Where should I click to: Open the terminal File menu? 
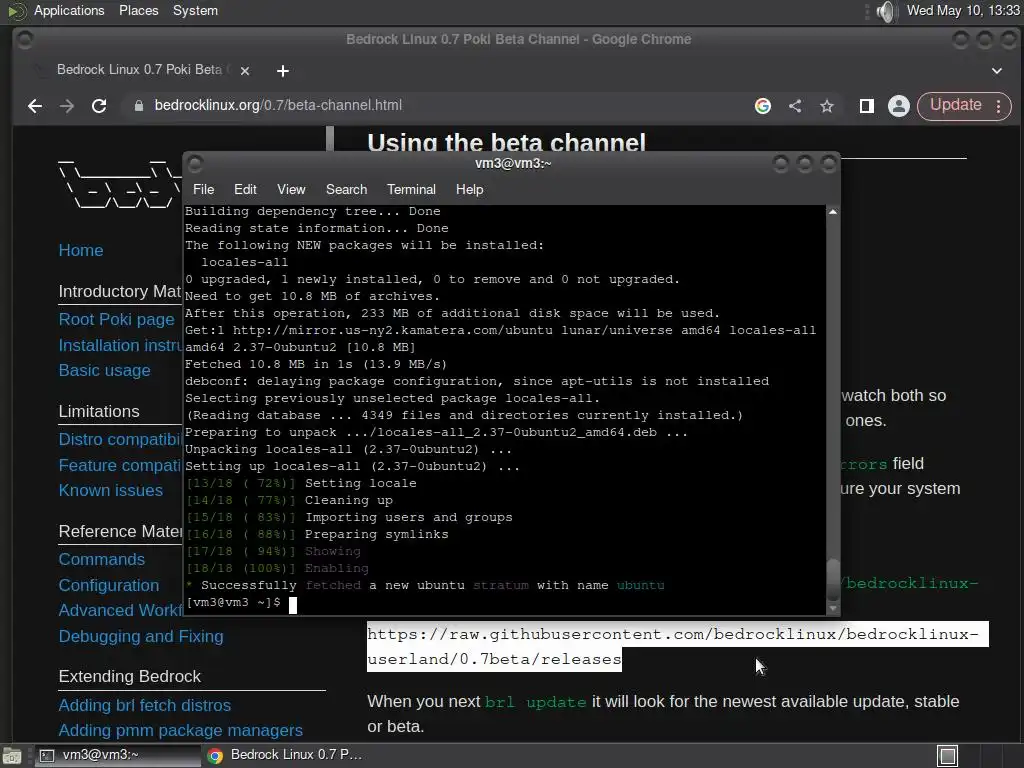203,189
